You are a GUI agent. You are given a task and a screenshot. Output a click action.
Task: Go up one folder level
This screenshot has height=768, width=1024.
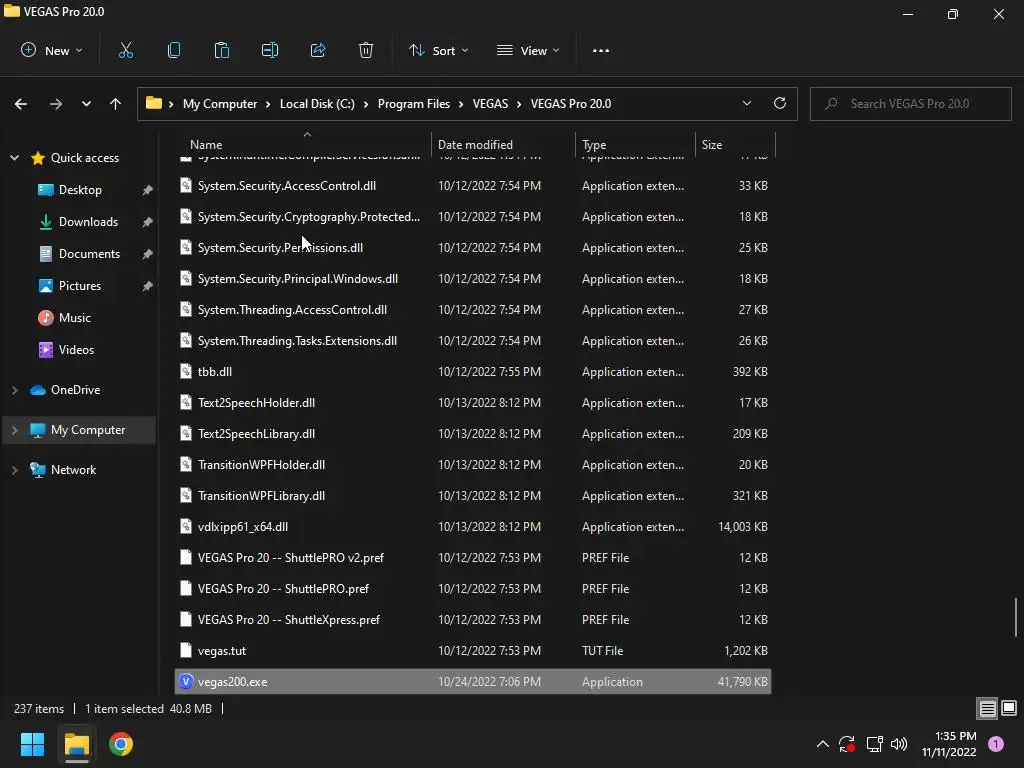tap(116, 104)
